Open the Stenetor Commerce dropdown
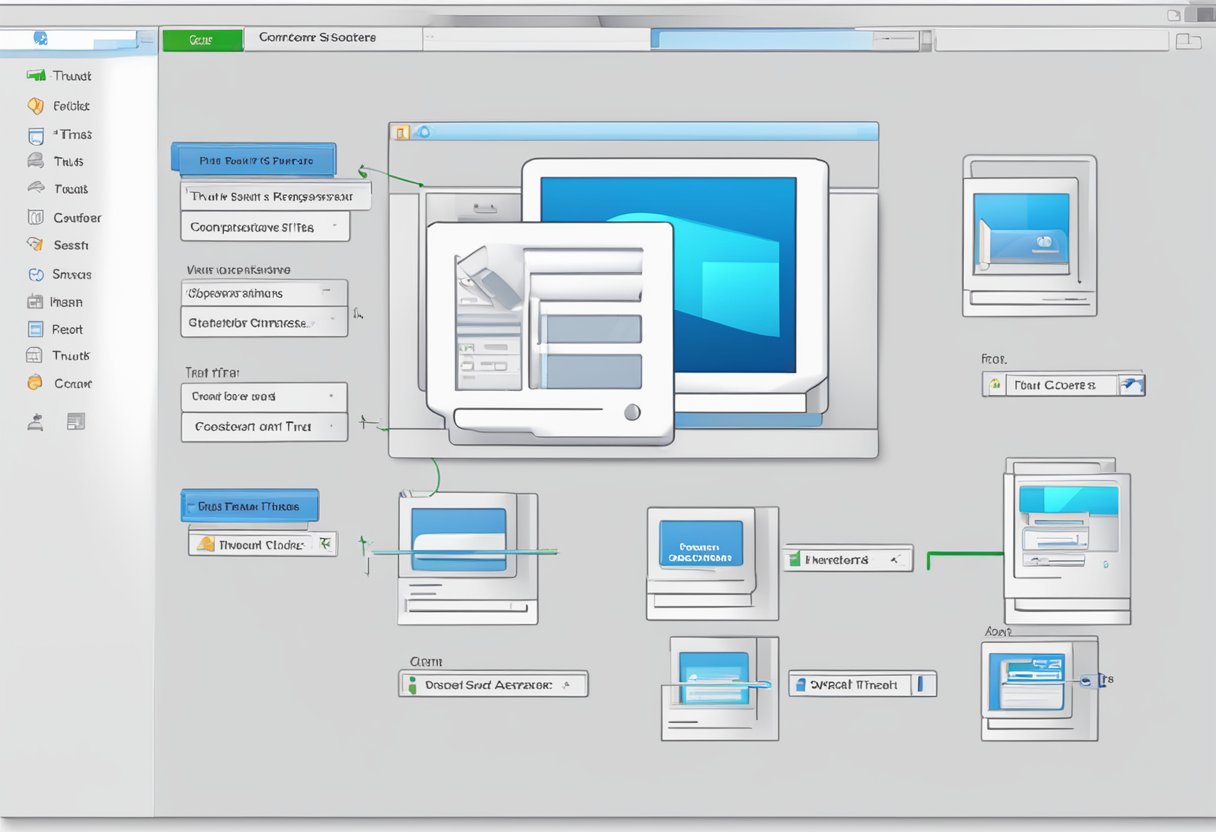This screenshot has width=1216, height=832. [264, 322]
